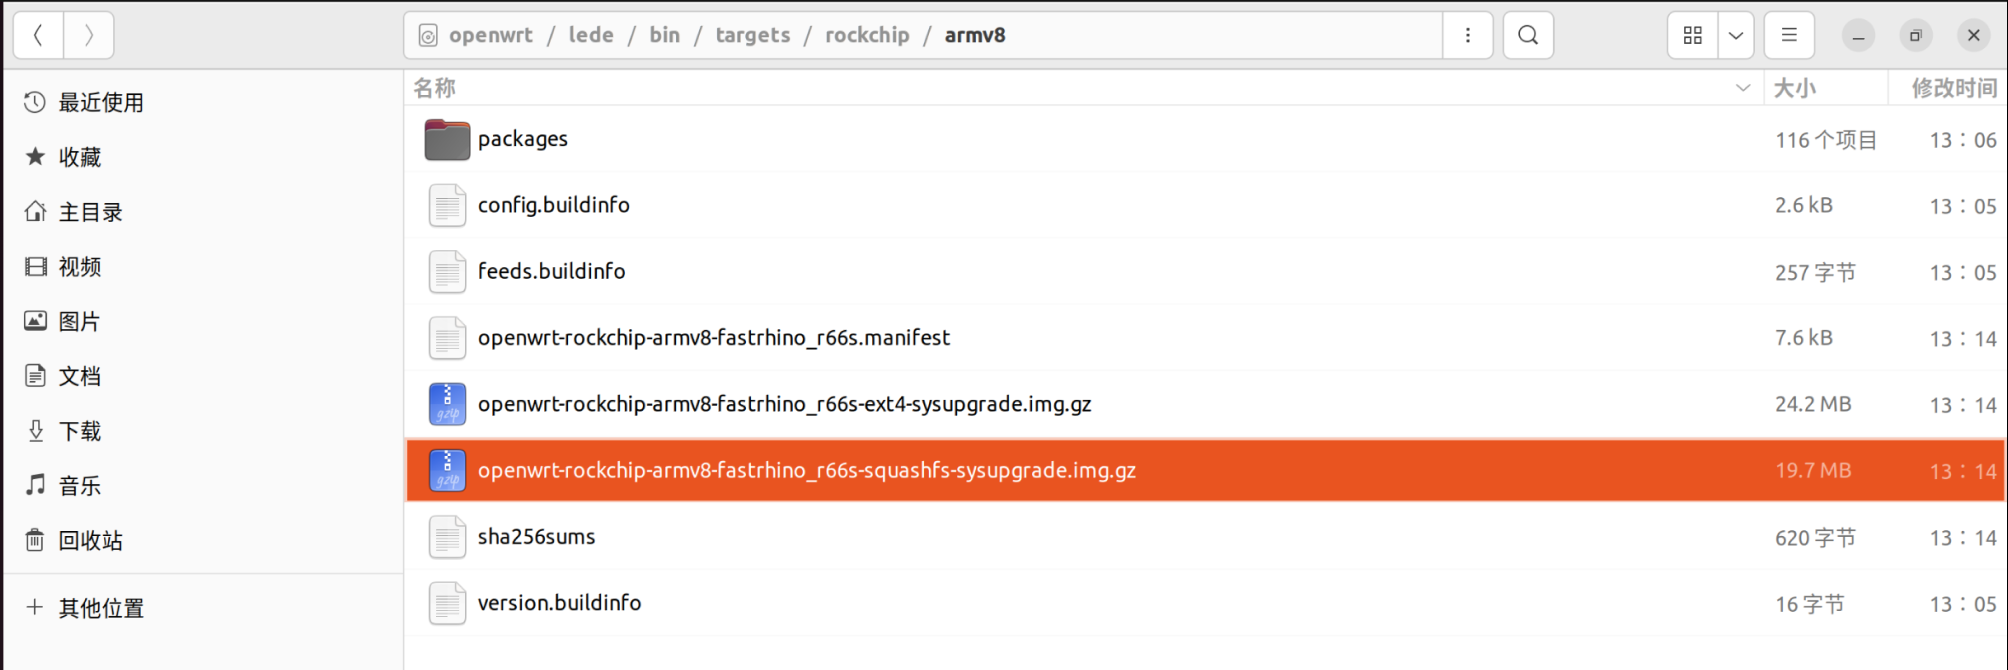Minimize the file manager window
The image size is (2008, 670).
(x=1858, y=36)
